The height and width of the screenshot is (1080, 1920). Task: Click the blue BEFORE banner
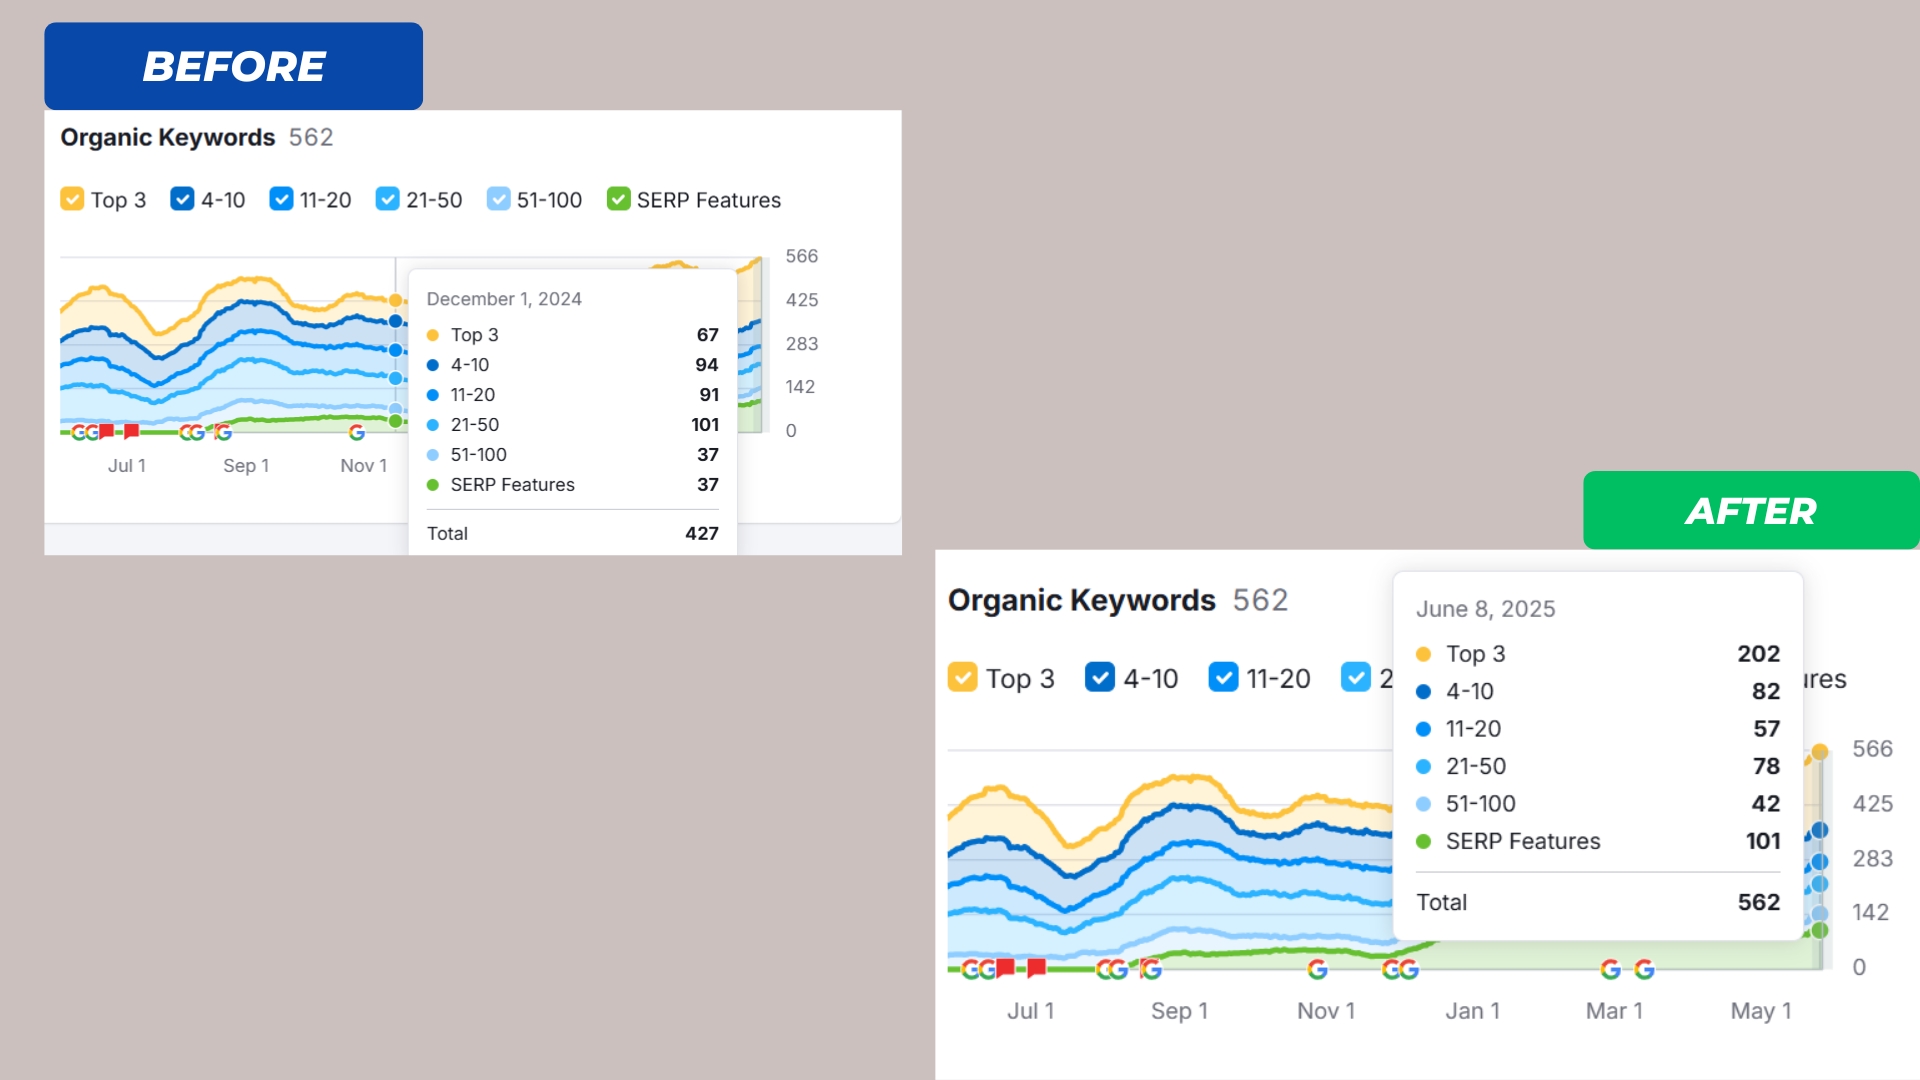click(x=233, y=66)
